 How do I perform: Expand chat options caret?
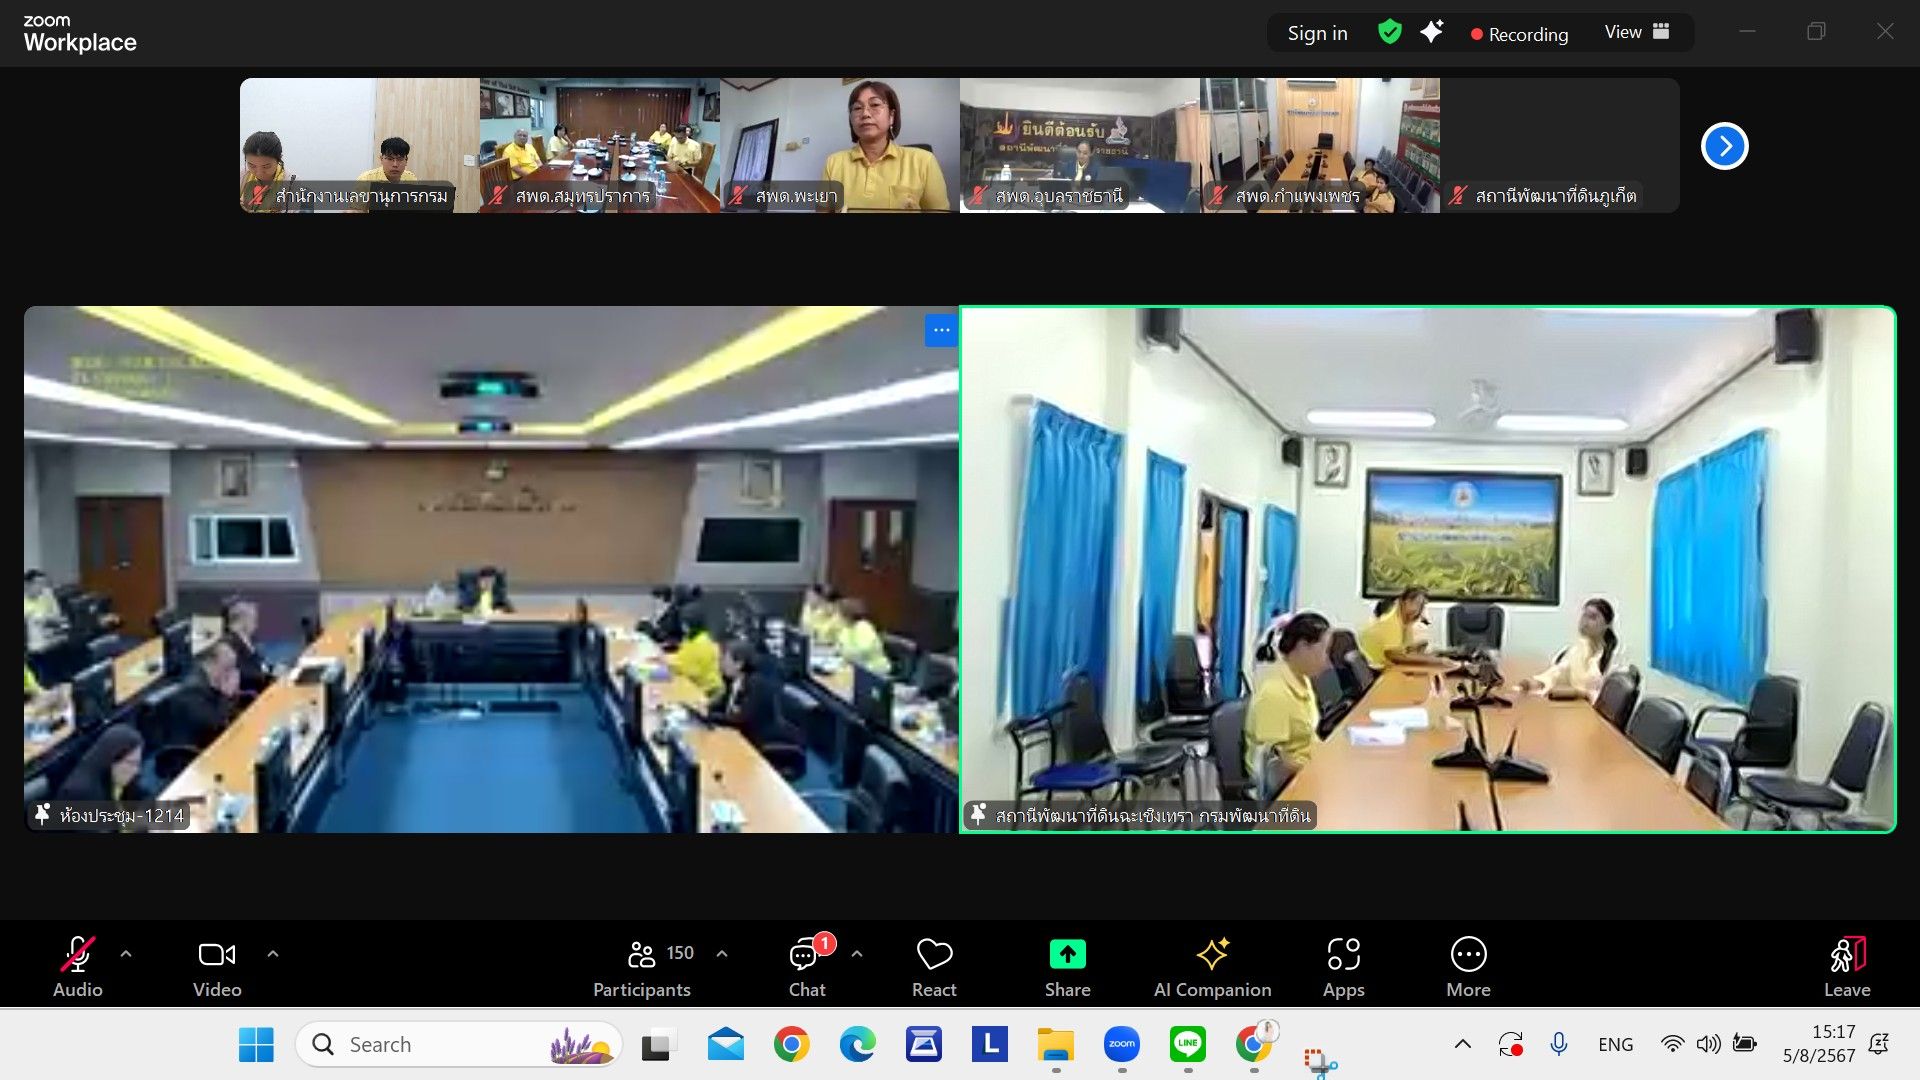[x=857, y=954]
